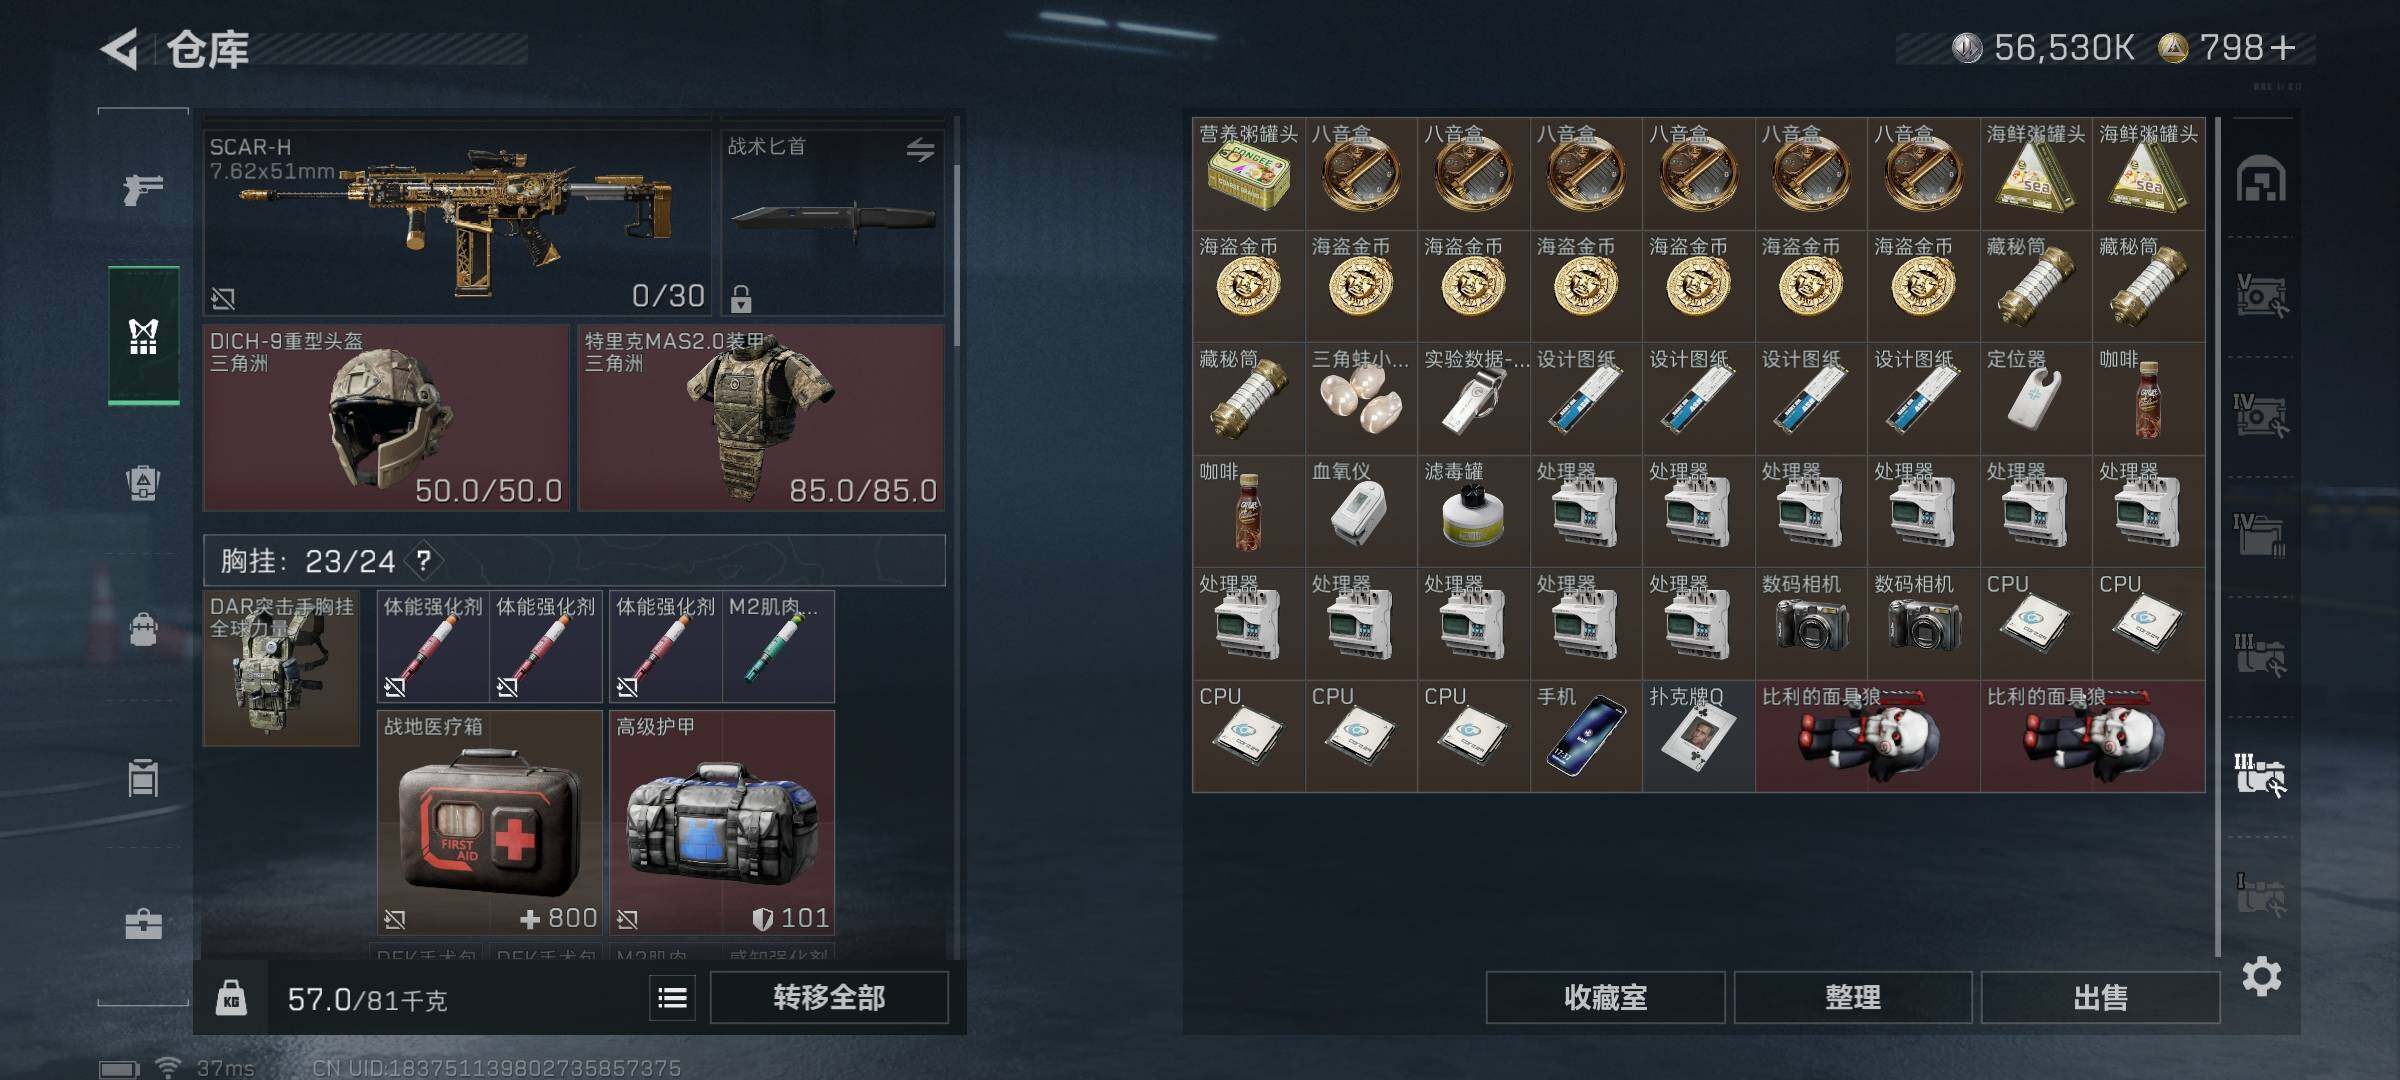Expand the level V storage box

click(x=2261, y=296)
